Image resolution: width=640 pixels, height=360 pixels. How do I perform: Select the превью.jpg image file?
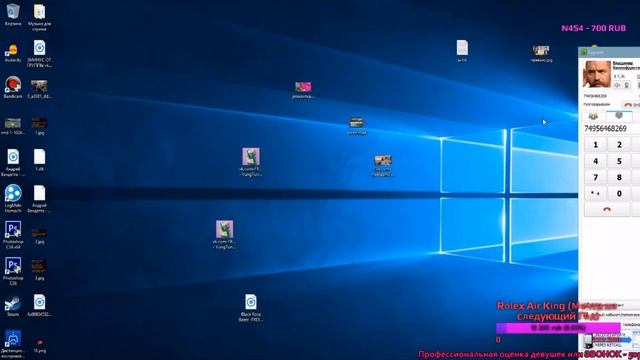click(541, 53)
